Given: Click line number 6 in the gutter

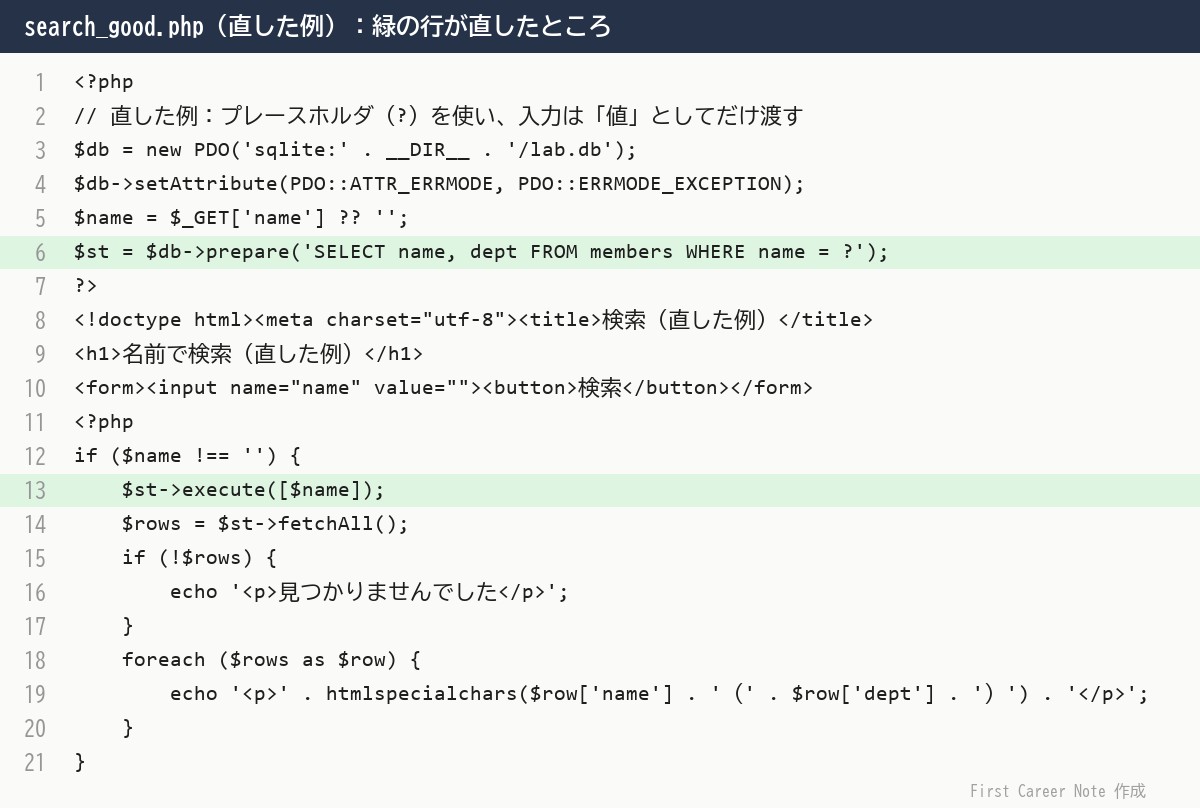Looking at the screenshot, I should tap(40, 252).
